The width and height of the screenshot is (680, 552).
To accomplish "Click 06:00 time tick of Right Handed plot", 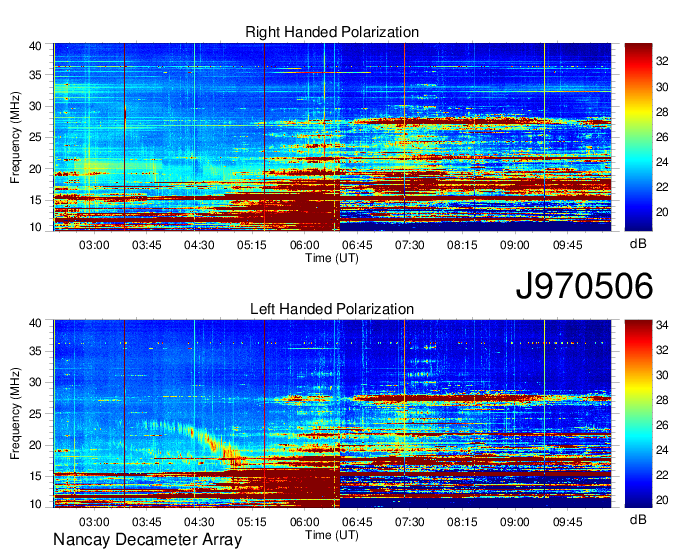I will (x=304, y=245).
